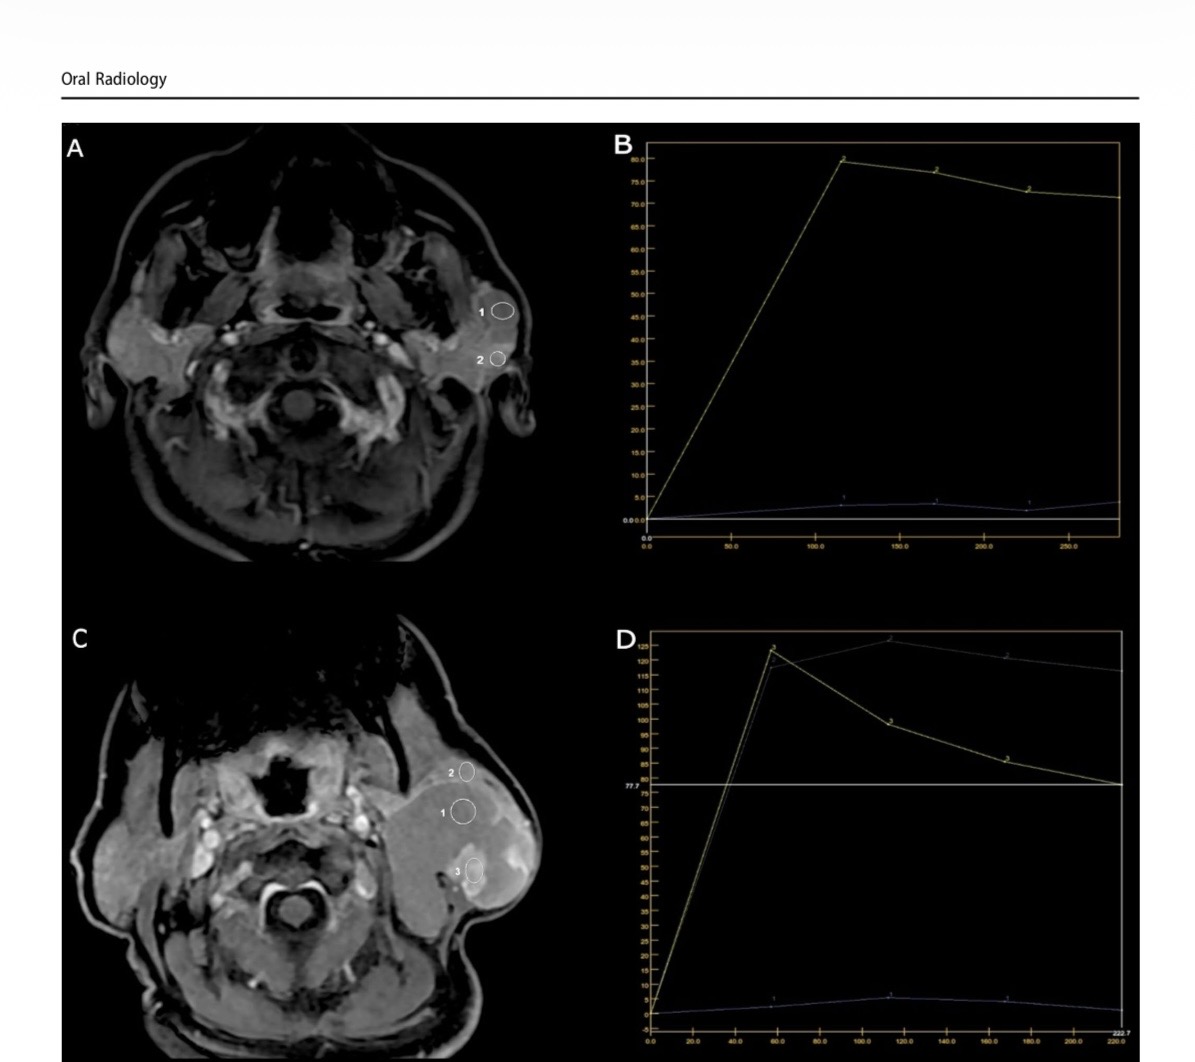Select ROI ellipse 3 in panel C

(x=475, y=871)
